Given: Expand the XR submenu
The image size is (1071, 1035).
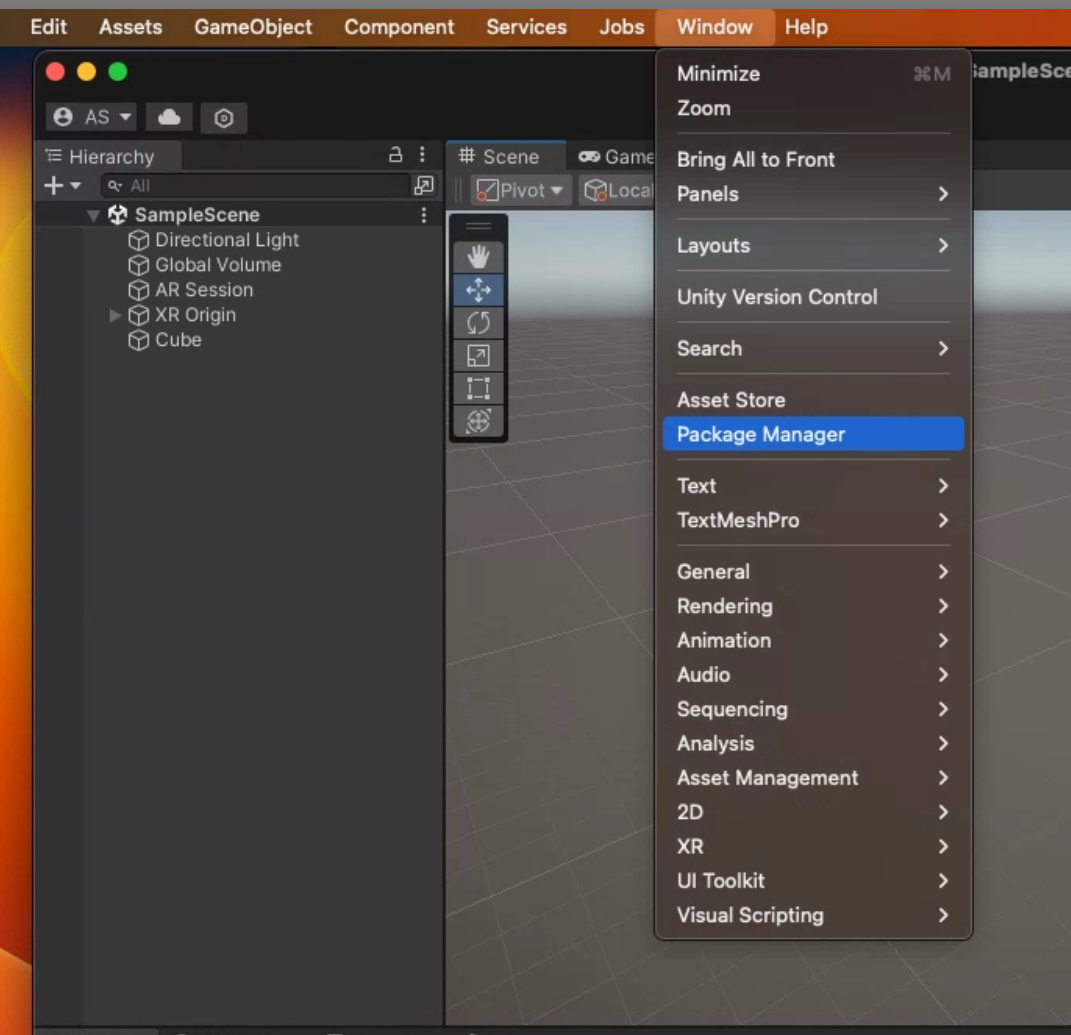Looking at the screenshot, I should pos(813,846).
